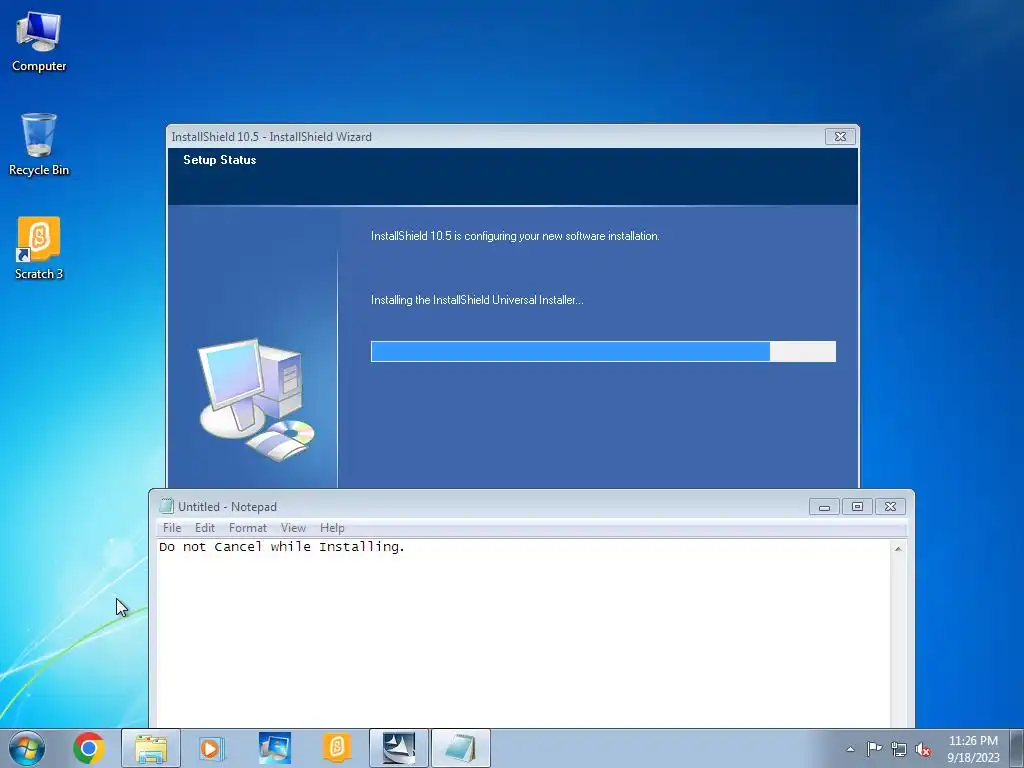Viewport: 1024px width, 768px height.
Task: Close the InstallShield Wizard window
Action: tap(840, 136)
